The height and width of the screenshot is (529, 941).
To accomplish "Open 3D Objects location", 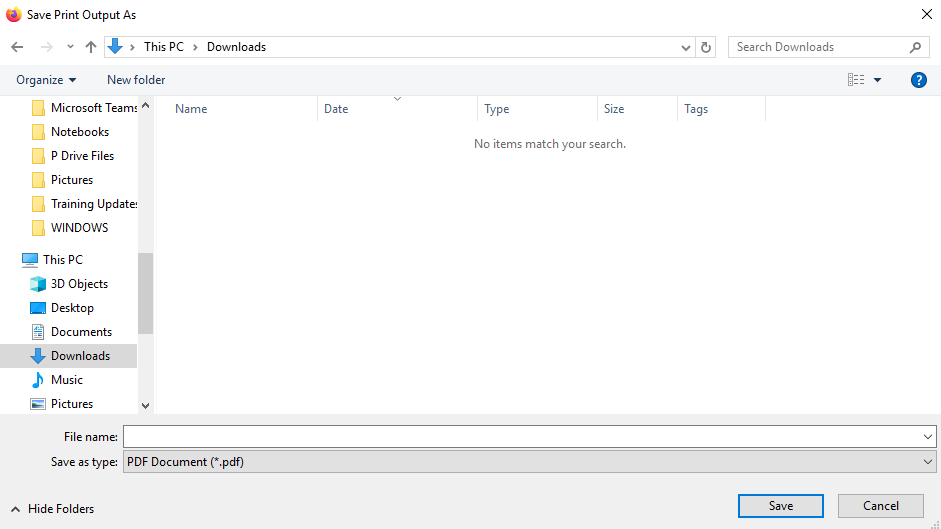I will (x=69, y=283).
